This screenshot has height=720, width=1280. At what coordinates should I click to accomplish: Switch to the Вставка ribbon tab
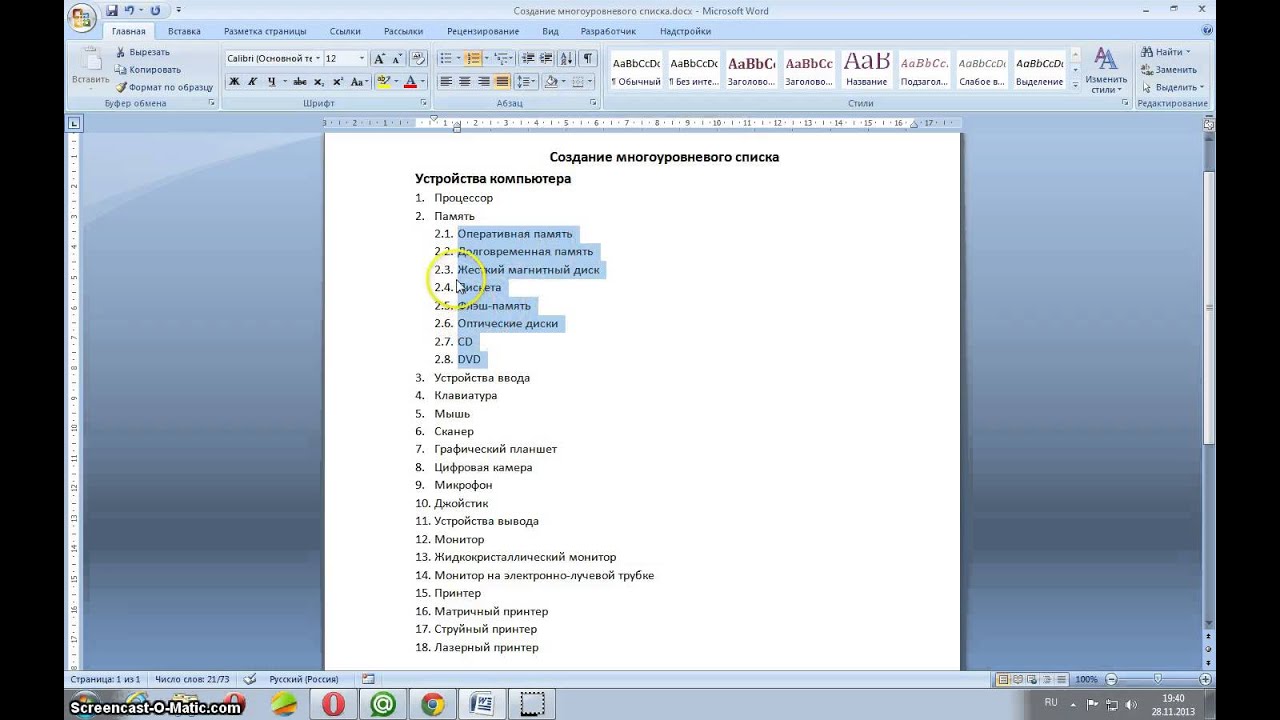(184, 31)
